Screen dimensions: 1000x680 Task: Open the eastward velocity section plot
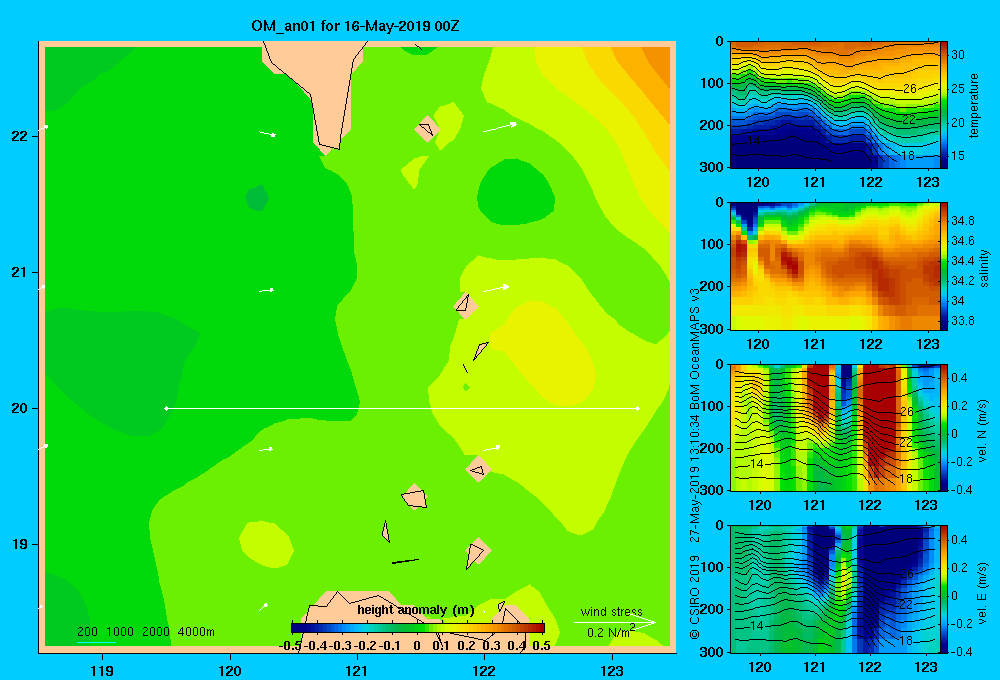pyautogui.click(x=835, y=589)
